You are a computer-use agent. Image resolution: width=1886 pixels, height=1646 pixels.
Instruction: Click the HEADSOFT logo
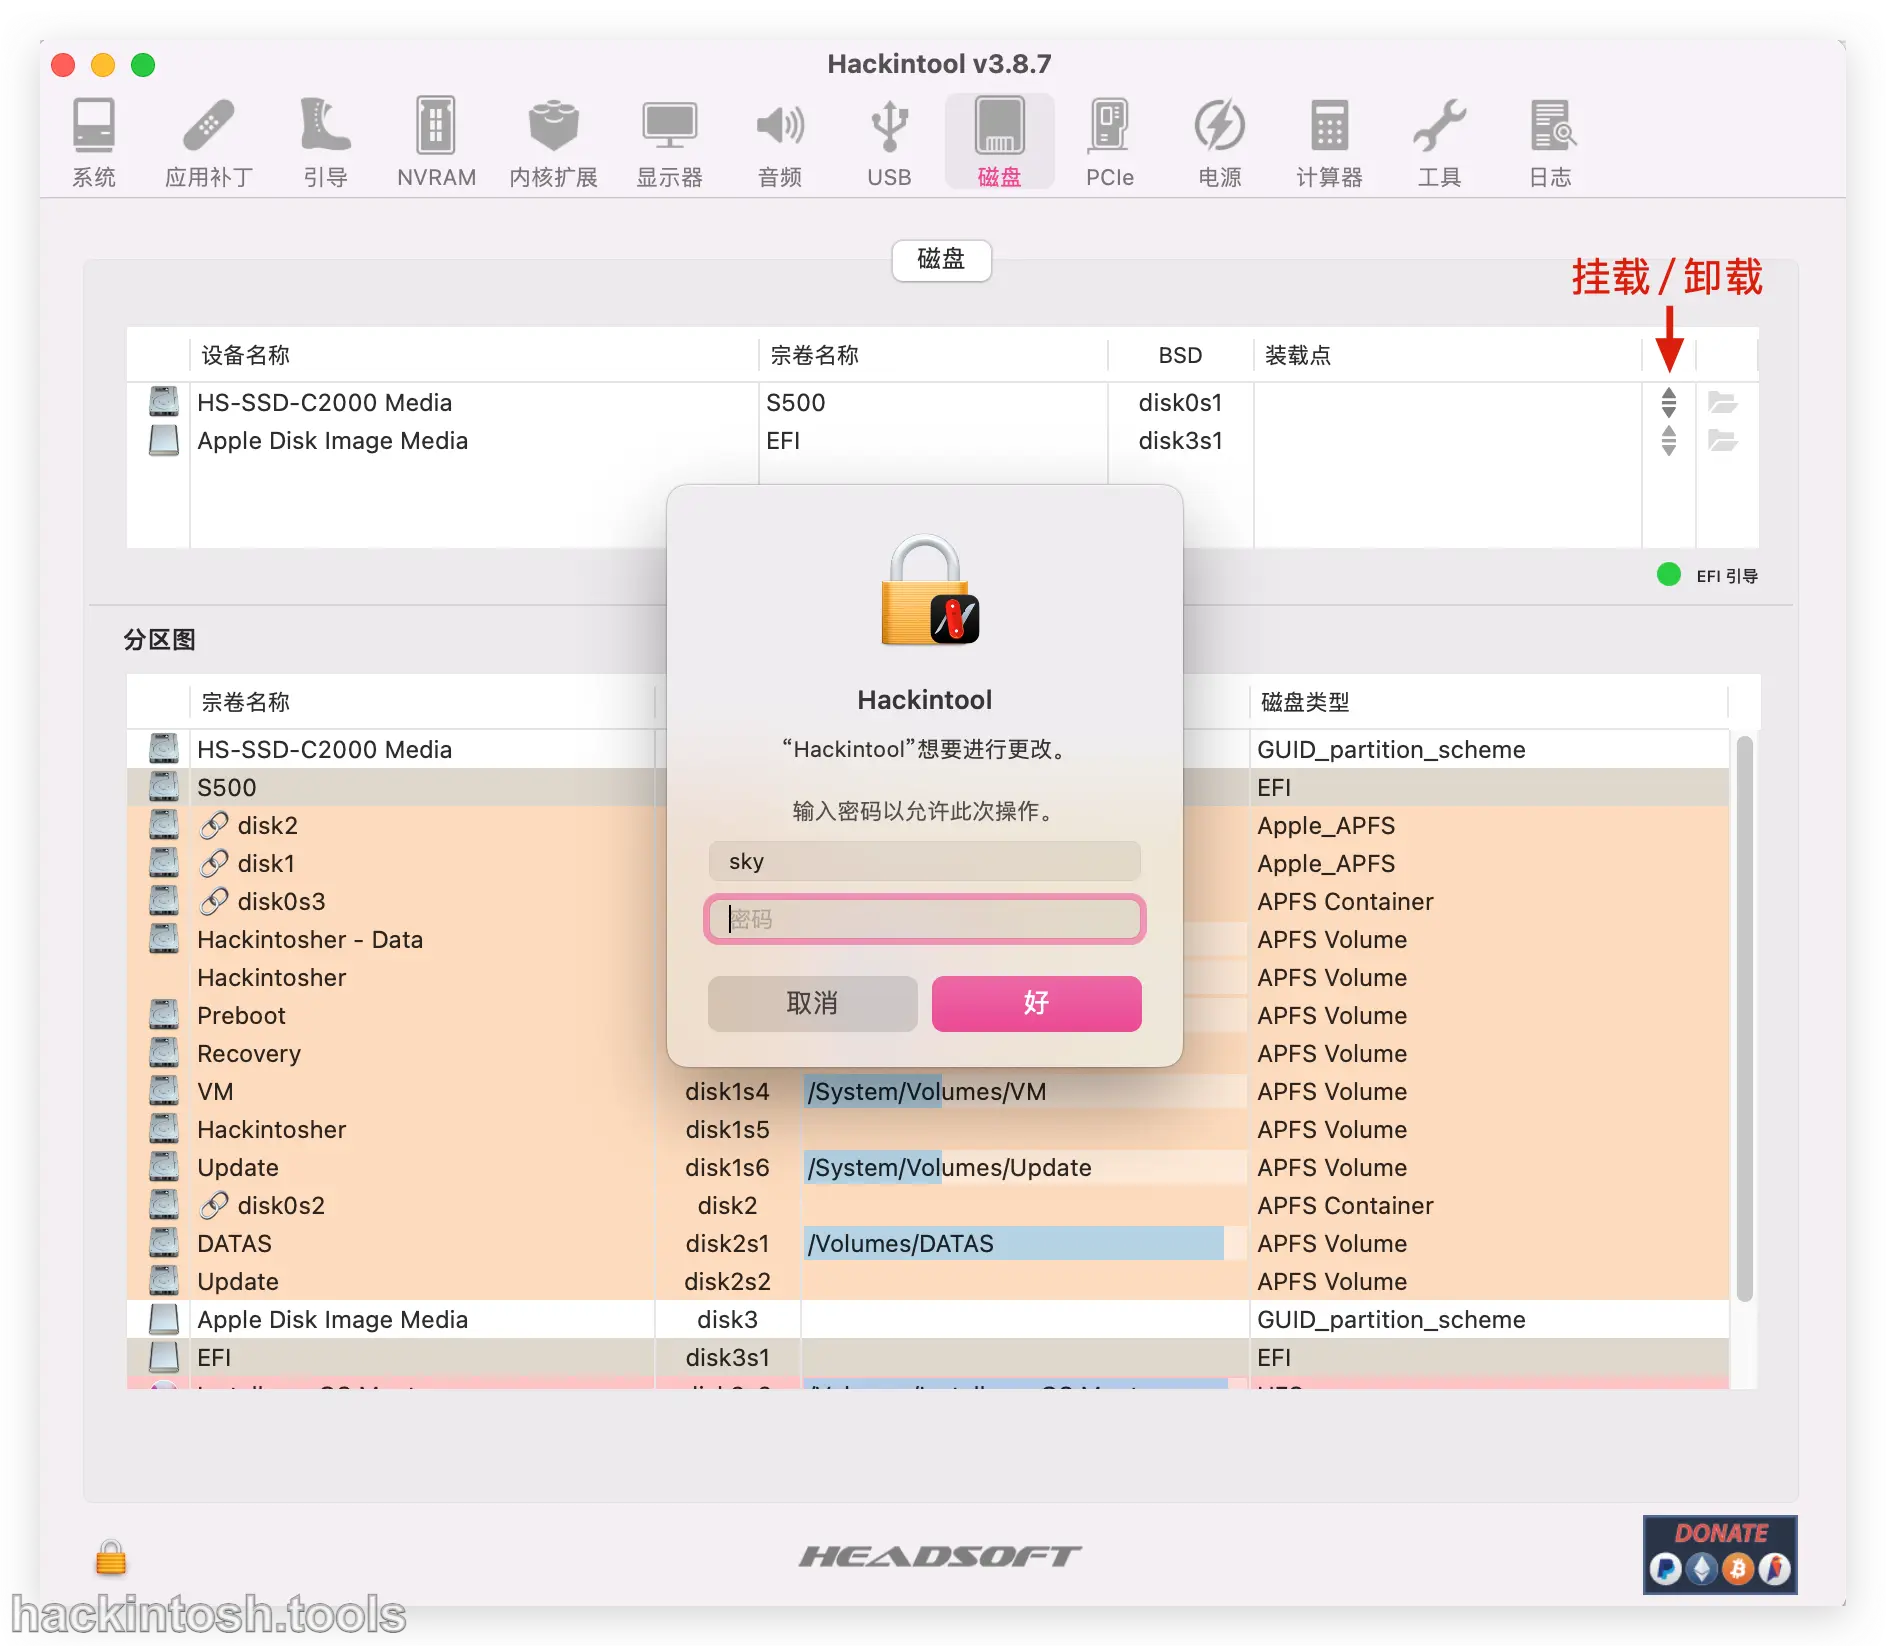(940, 1556)
